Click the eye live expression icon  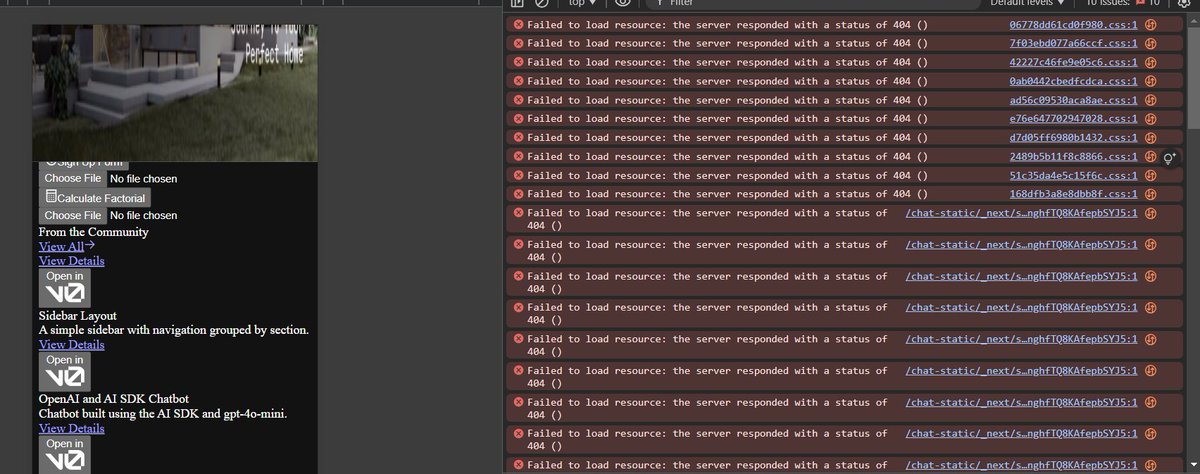click(x=621, y=3)
